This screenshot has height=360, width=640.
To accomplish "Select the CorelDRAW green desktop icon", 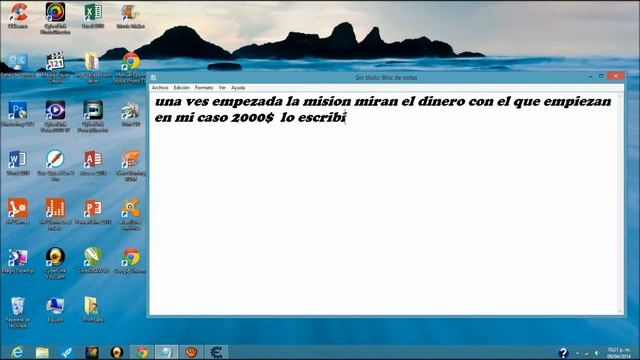I will tap(93, 260).
